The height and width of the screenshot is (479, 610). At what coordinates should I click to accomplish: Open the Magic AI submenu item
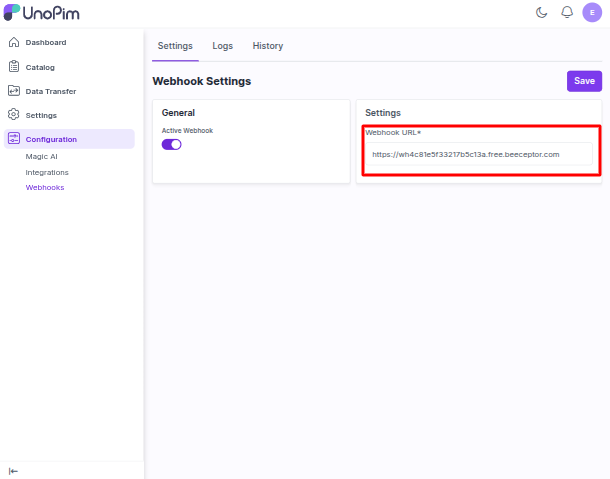(x=41, y=157)
